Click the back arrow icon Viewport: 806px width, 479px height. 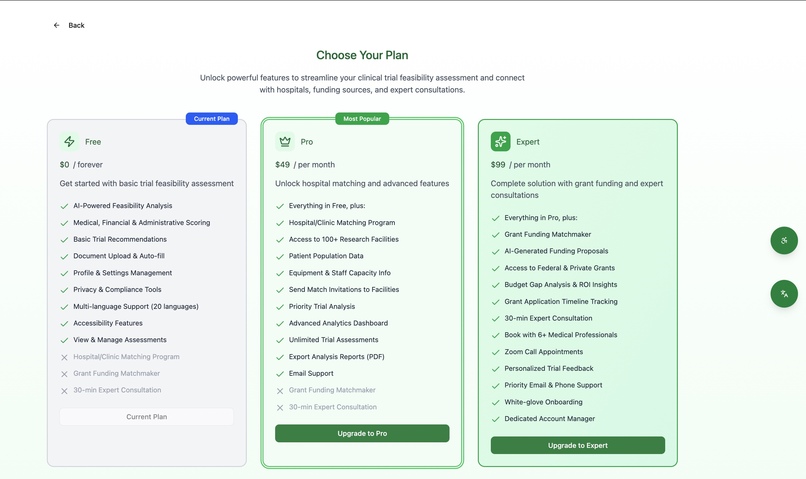(x=57, y=25)
